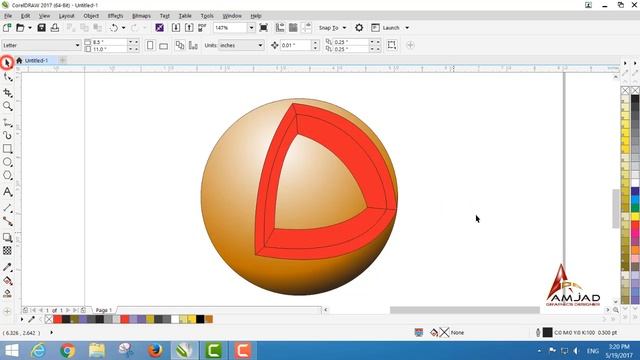The width and height of the screenshot is (640, 360).
Task: Select the Pick tool in the toolbox
Action: 7,63
